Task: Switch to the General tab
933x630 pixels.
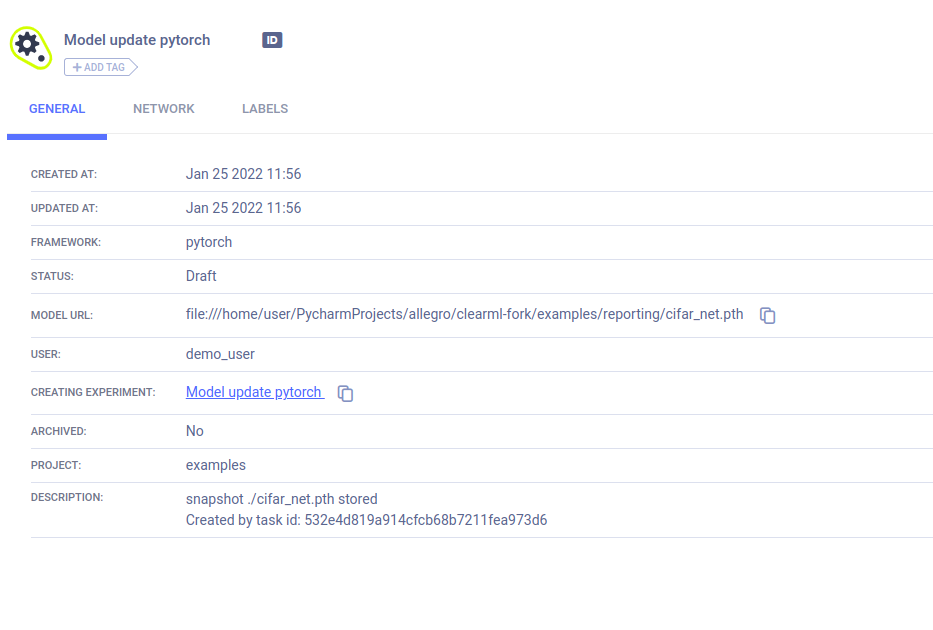Action: (x=57, y=109)
